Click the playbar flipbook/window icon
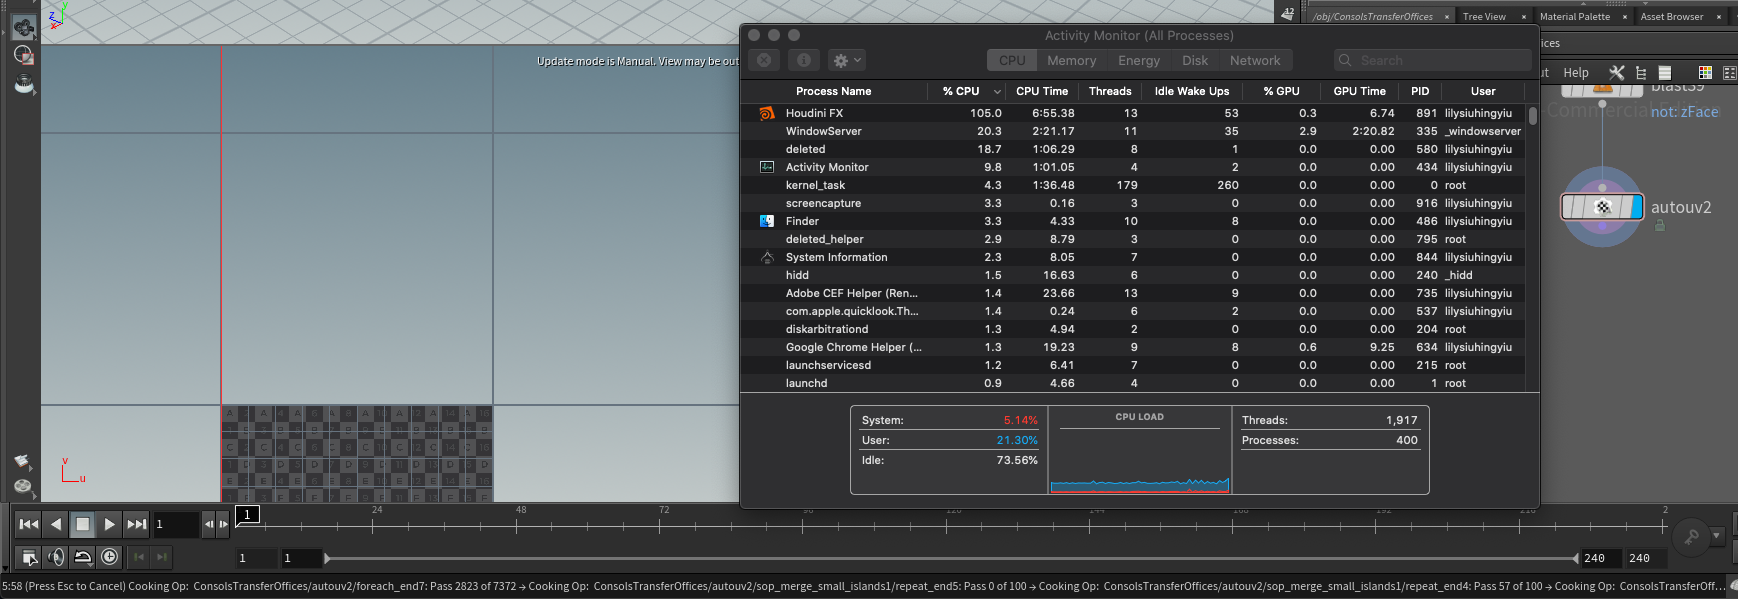 29,557
